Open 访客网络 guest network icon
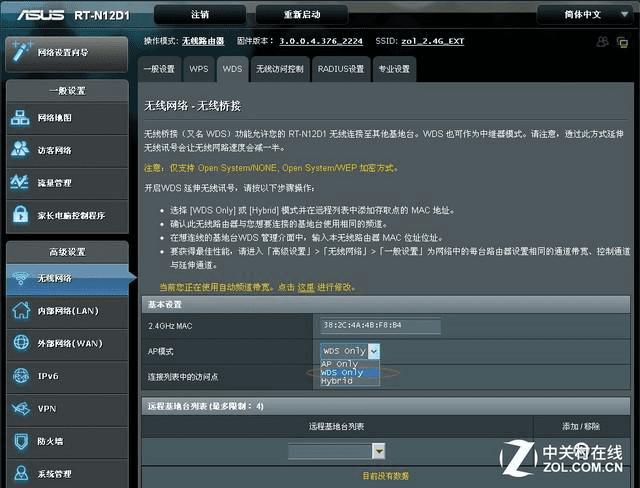Viewport: 640px width, 488px height. pos(20,149)
